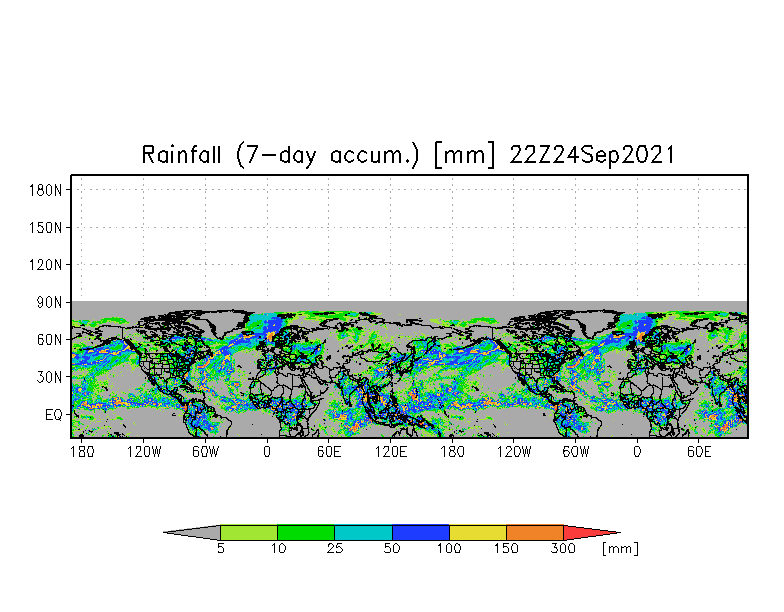Click the chart title "Rainfall (7-day accum.)"
Screen dimensions: 784x612
280,154
